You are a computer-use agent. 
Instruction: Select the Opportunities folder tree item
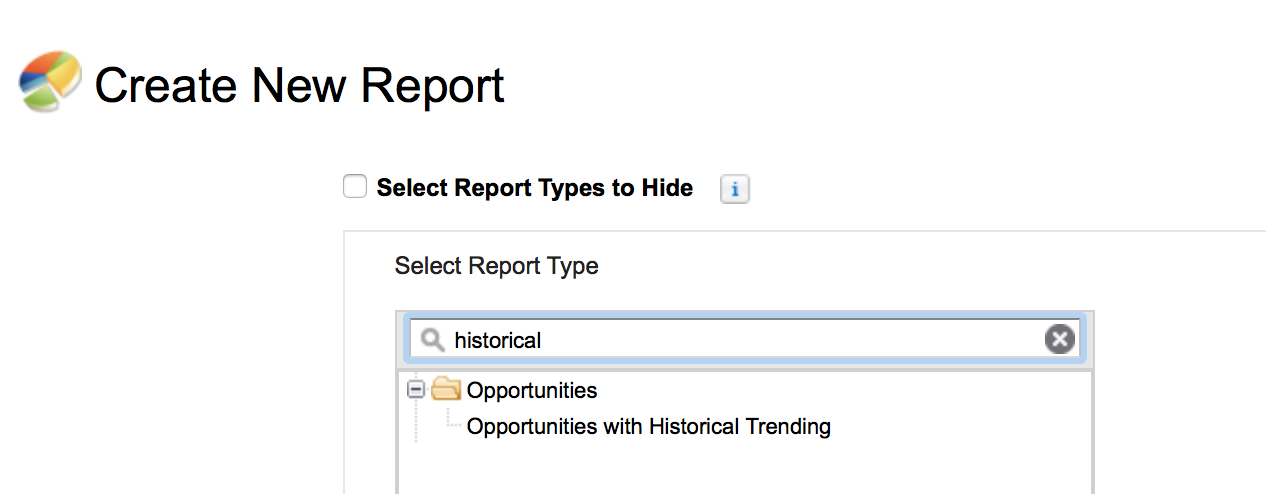532,390
